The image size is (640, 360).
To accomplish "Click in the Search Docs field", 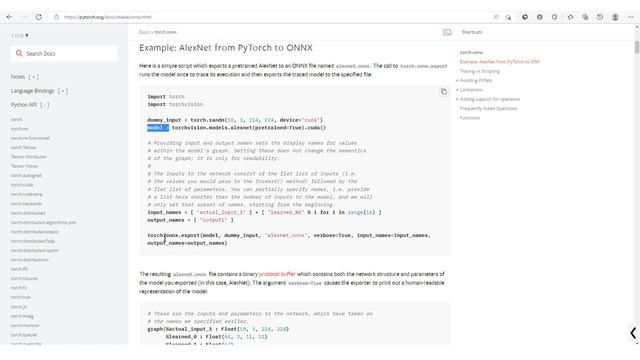I will (x=64, y=53).
